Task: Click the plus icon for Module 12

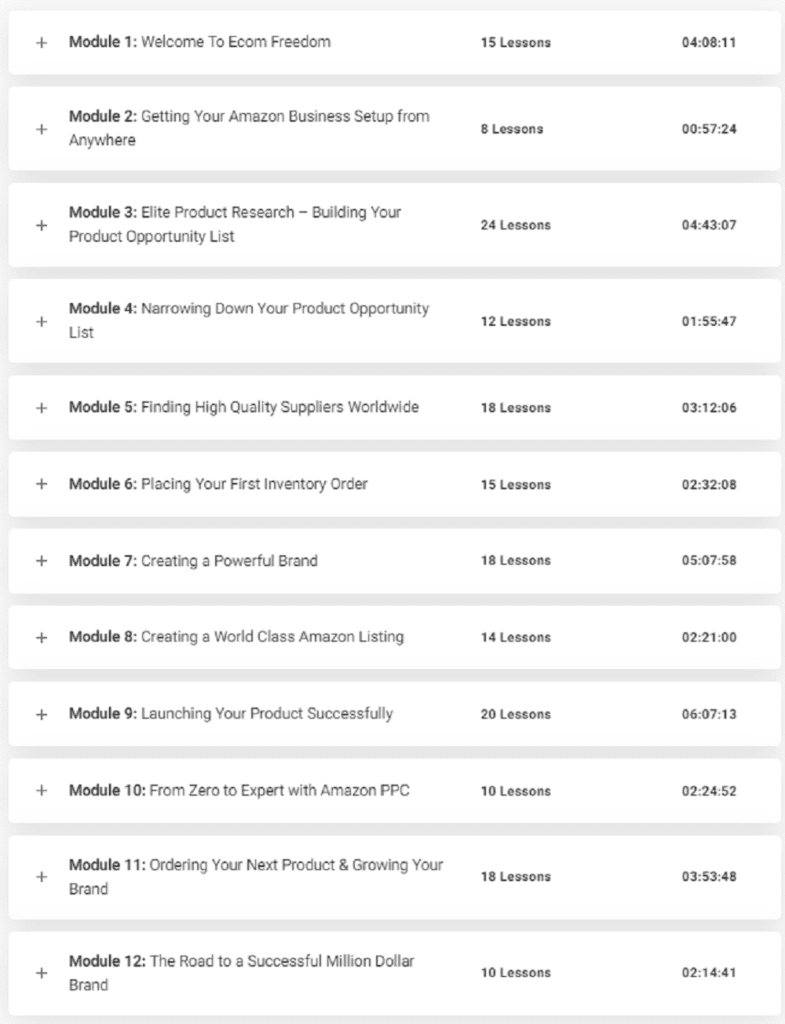Action: [x=41, y=972]
